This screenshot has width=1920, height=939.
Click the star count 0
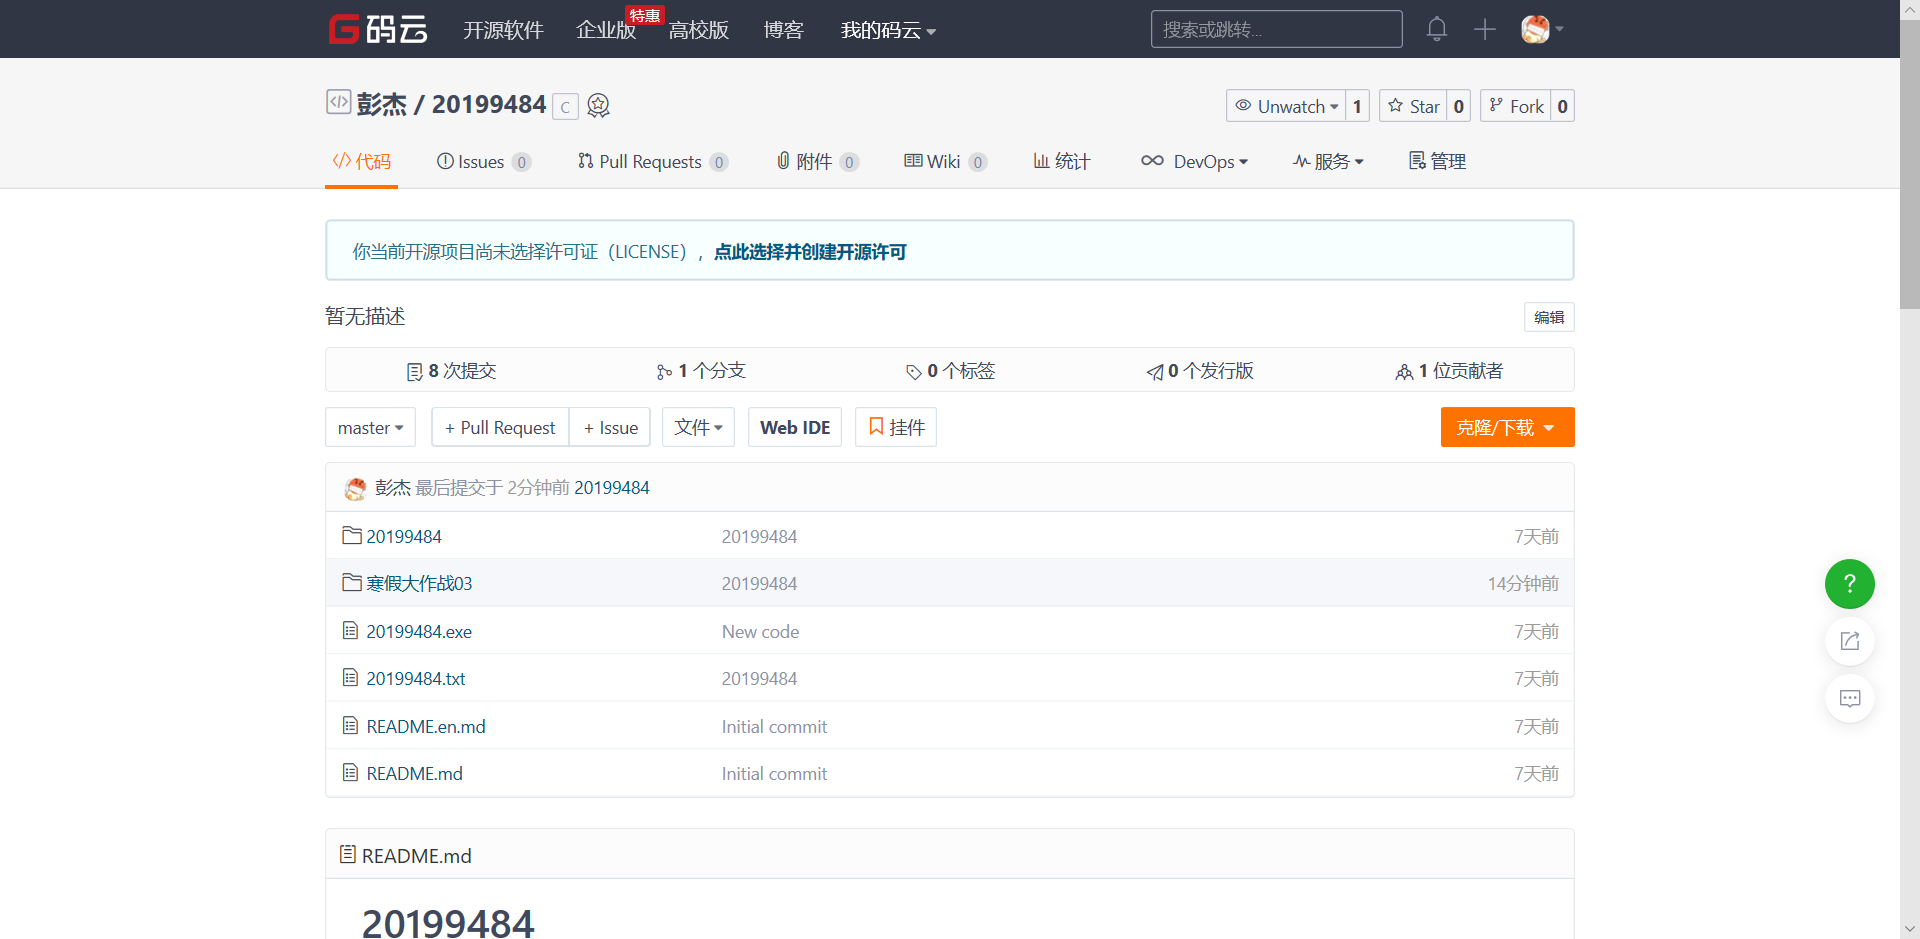[x=1459, y=106]
